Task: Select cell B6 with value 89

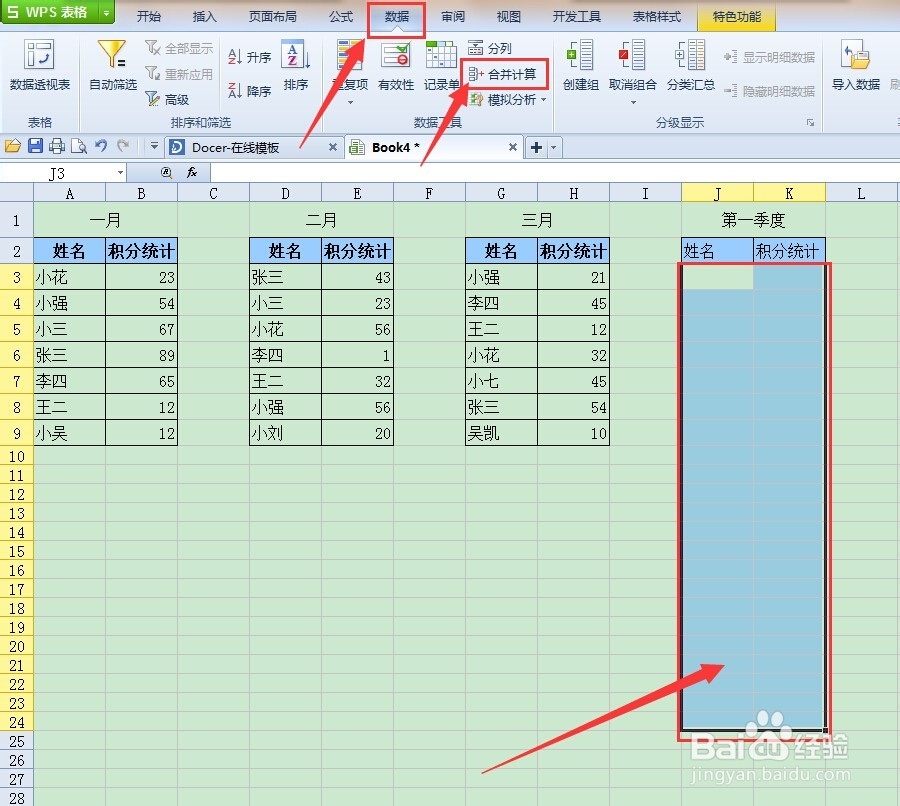Action: [142, 355]
